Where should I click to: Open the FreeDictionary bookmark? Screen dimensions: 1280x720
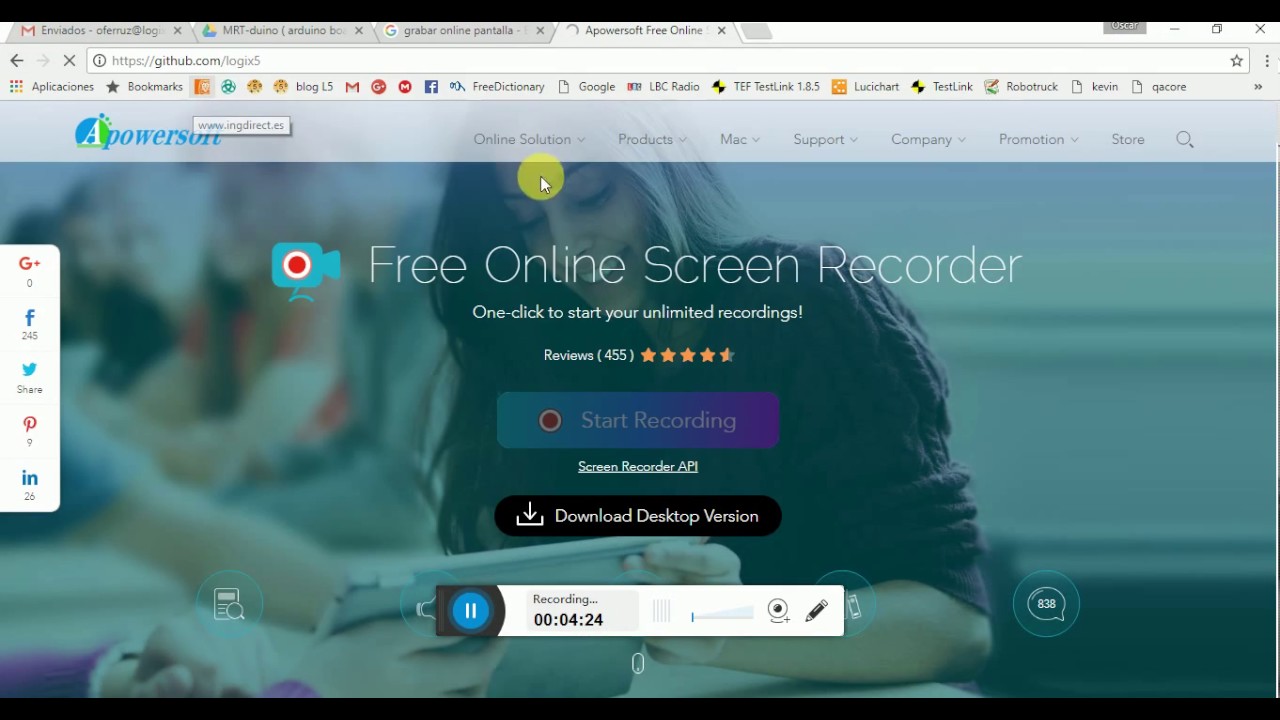coord(498,87)
